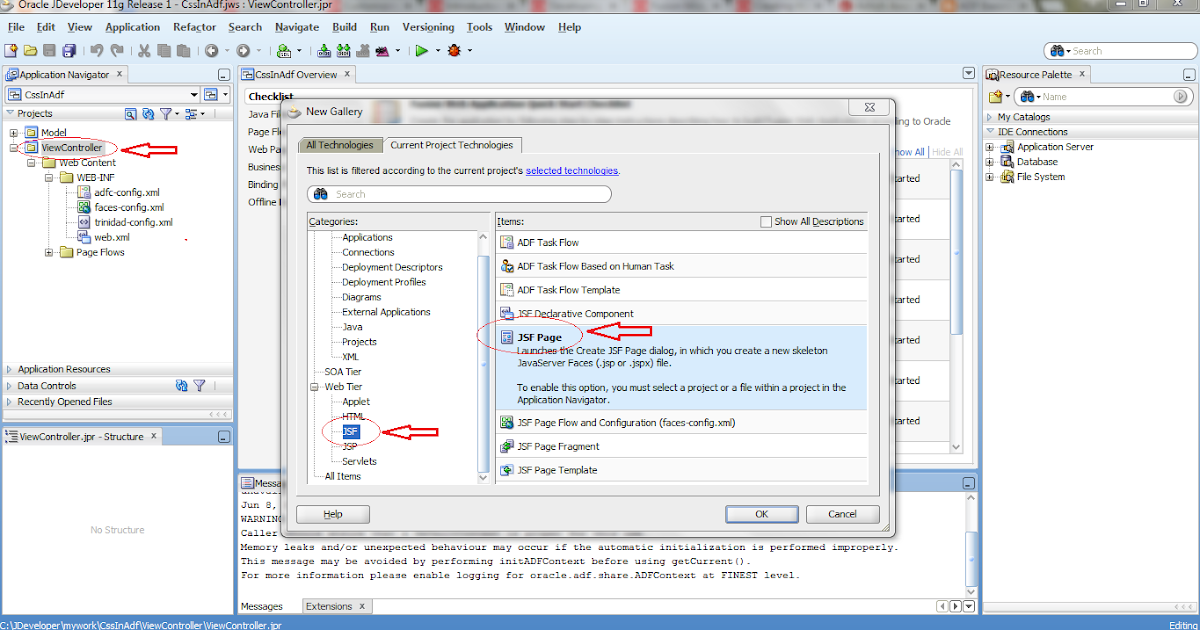1200x630 pixels.
Task: Click the refresh icon in Data Controls panel
Action: 181,385
